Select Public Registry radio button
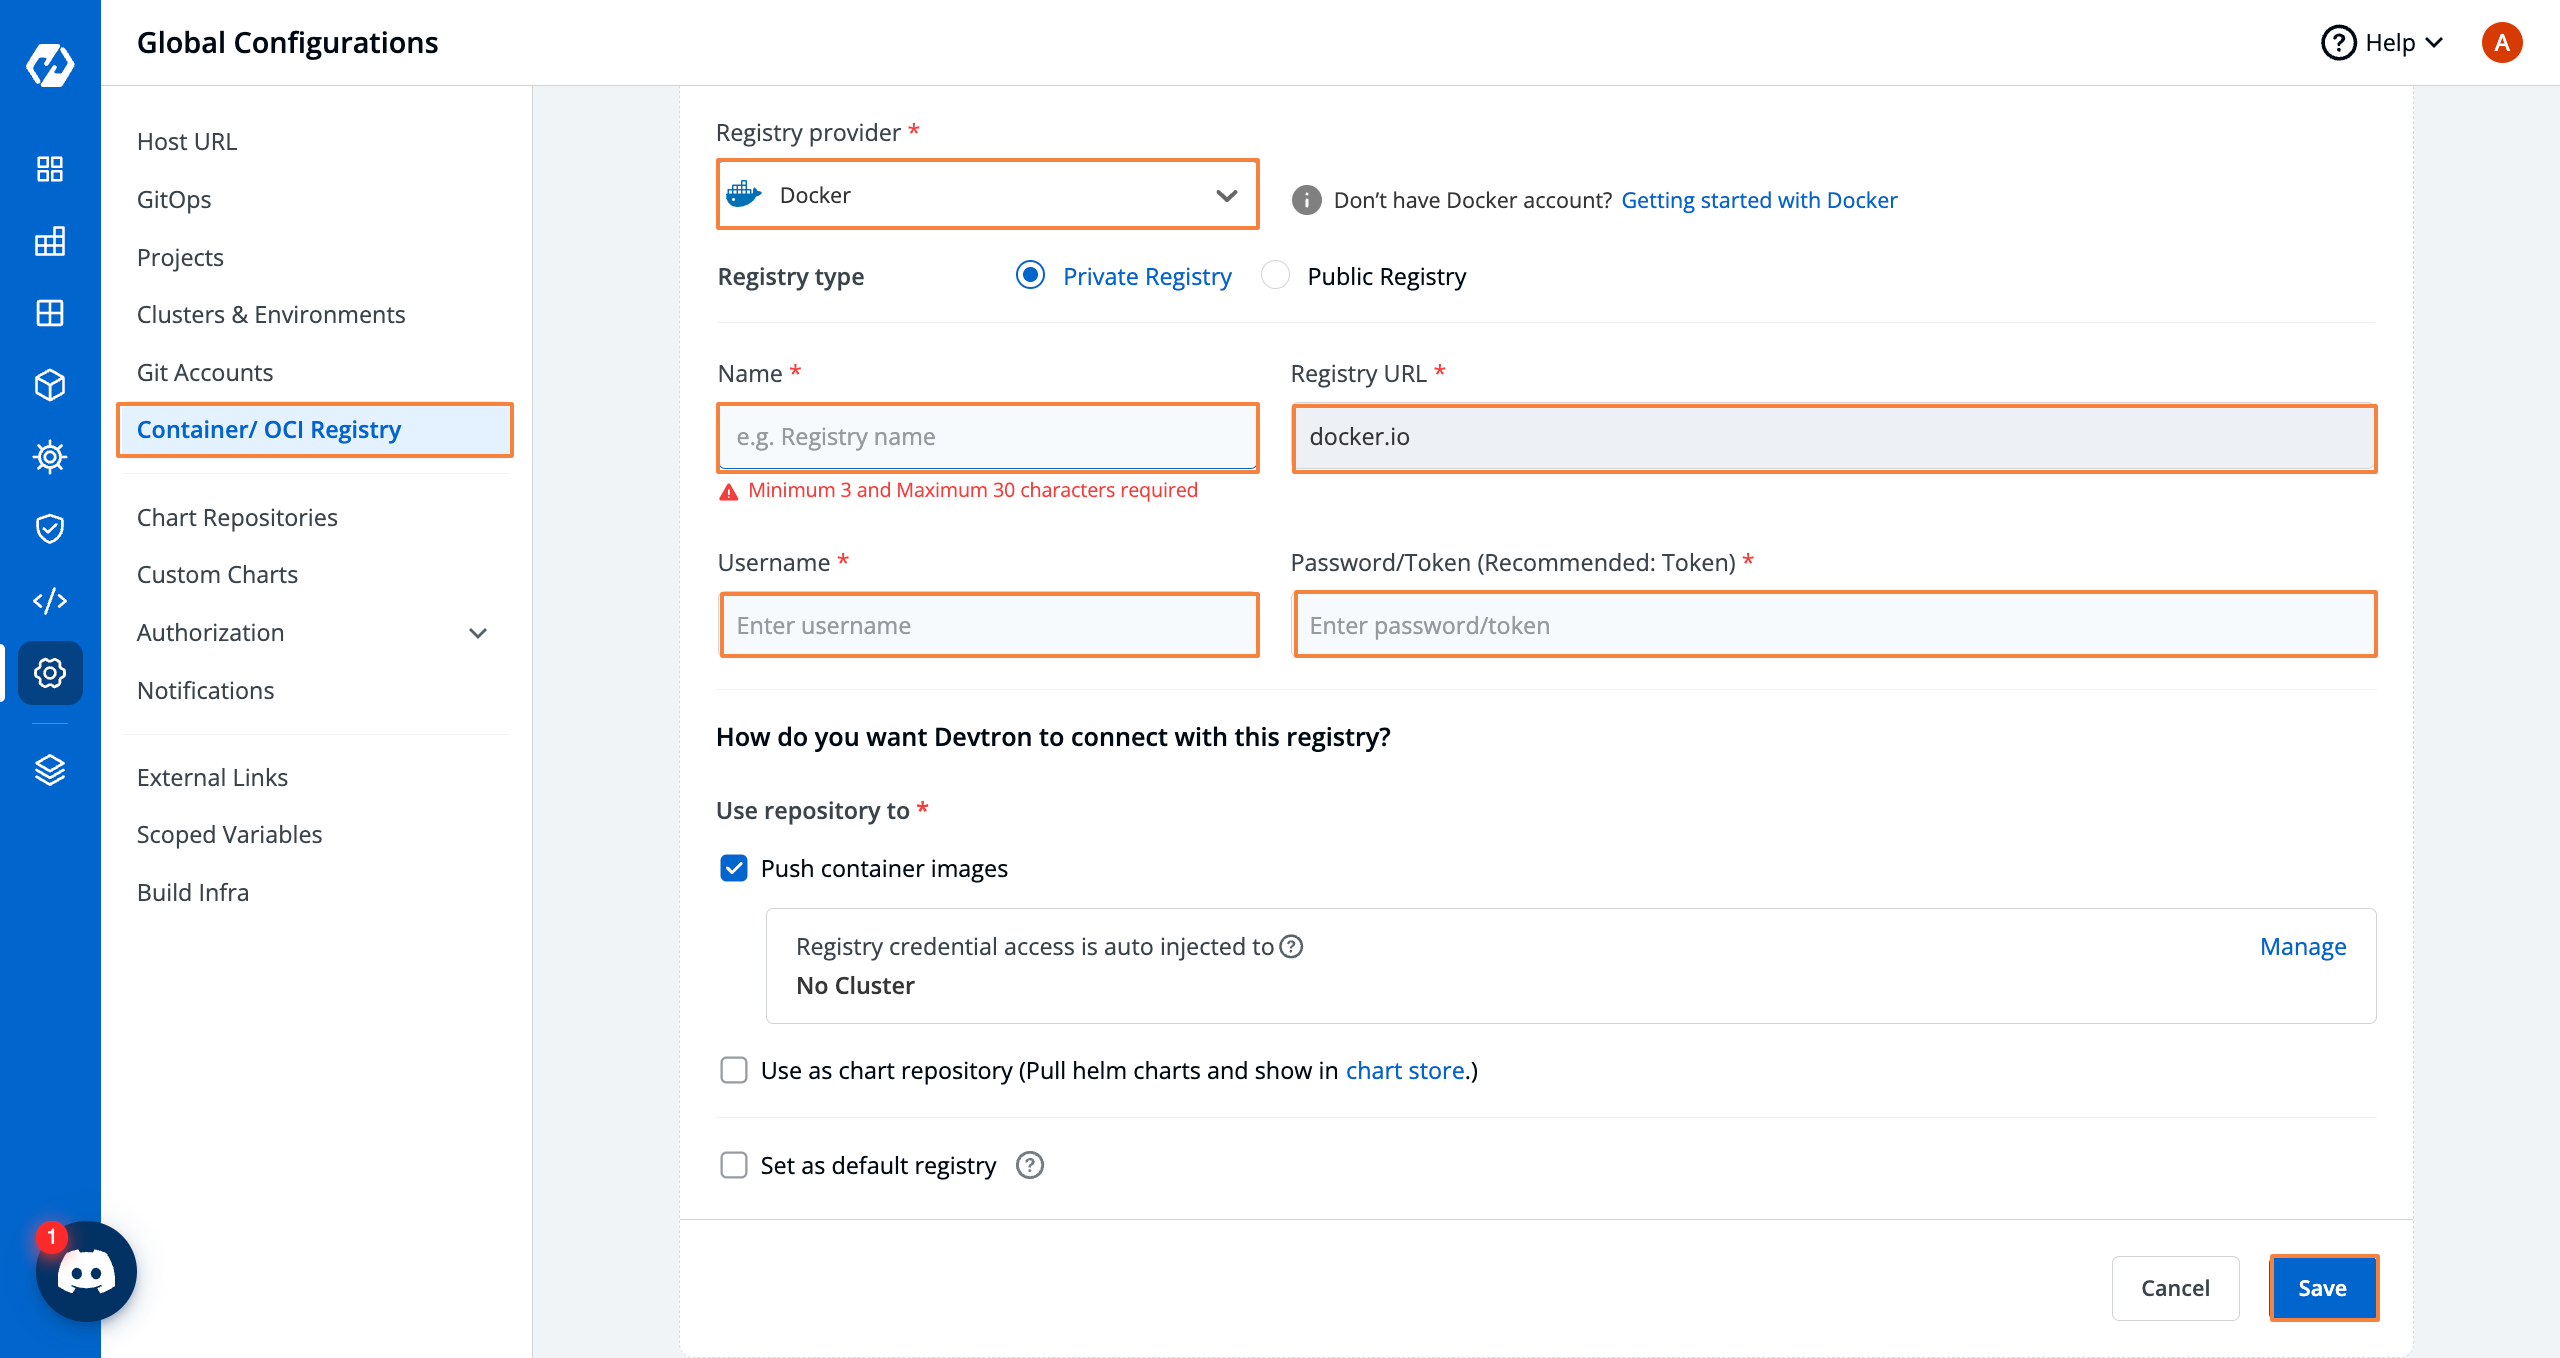The image size is (2560, 1358). point(1275,275)
